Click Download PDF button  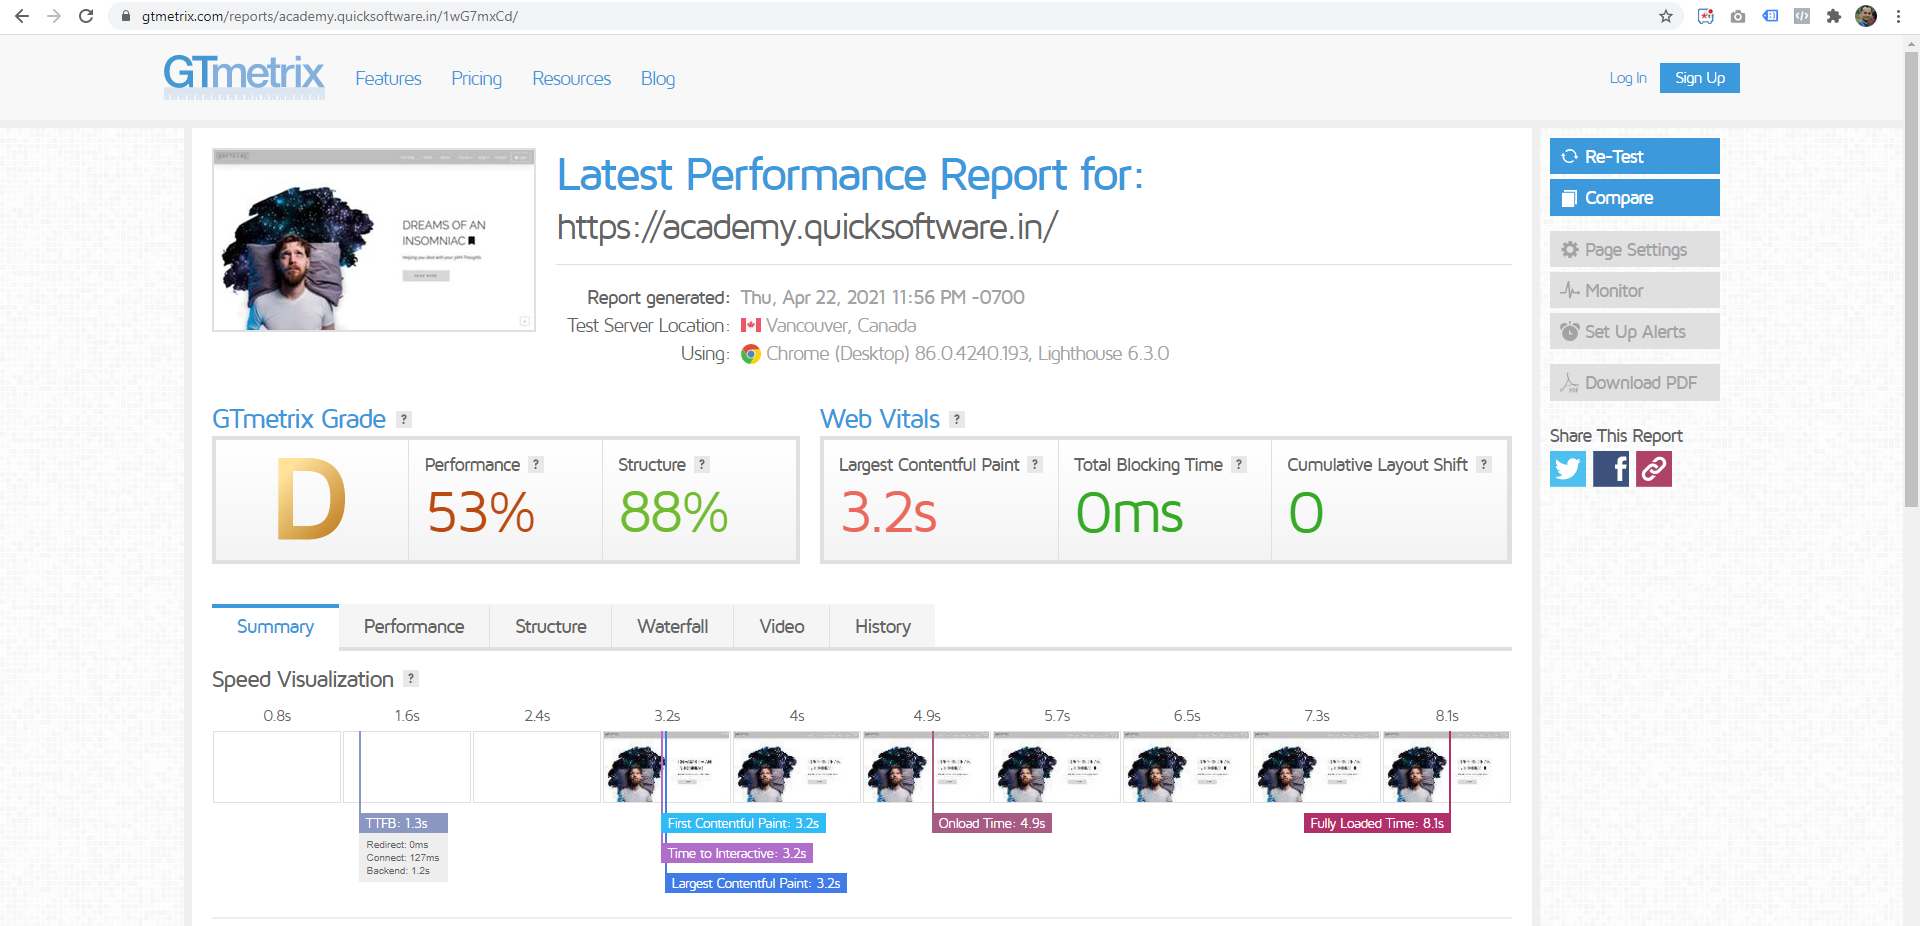point(1635,383)
